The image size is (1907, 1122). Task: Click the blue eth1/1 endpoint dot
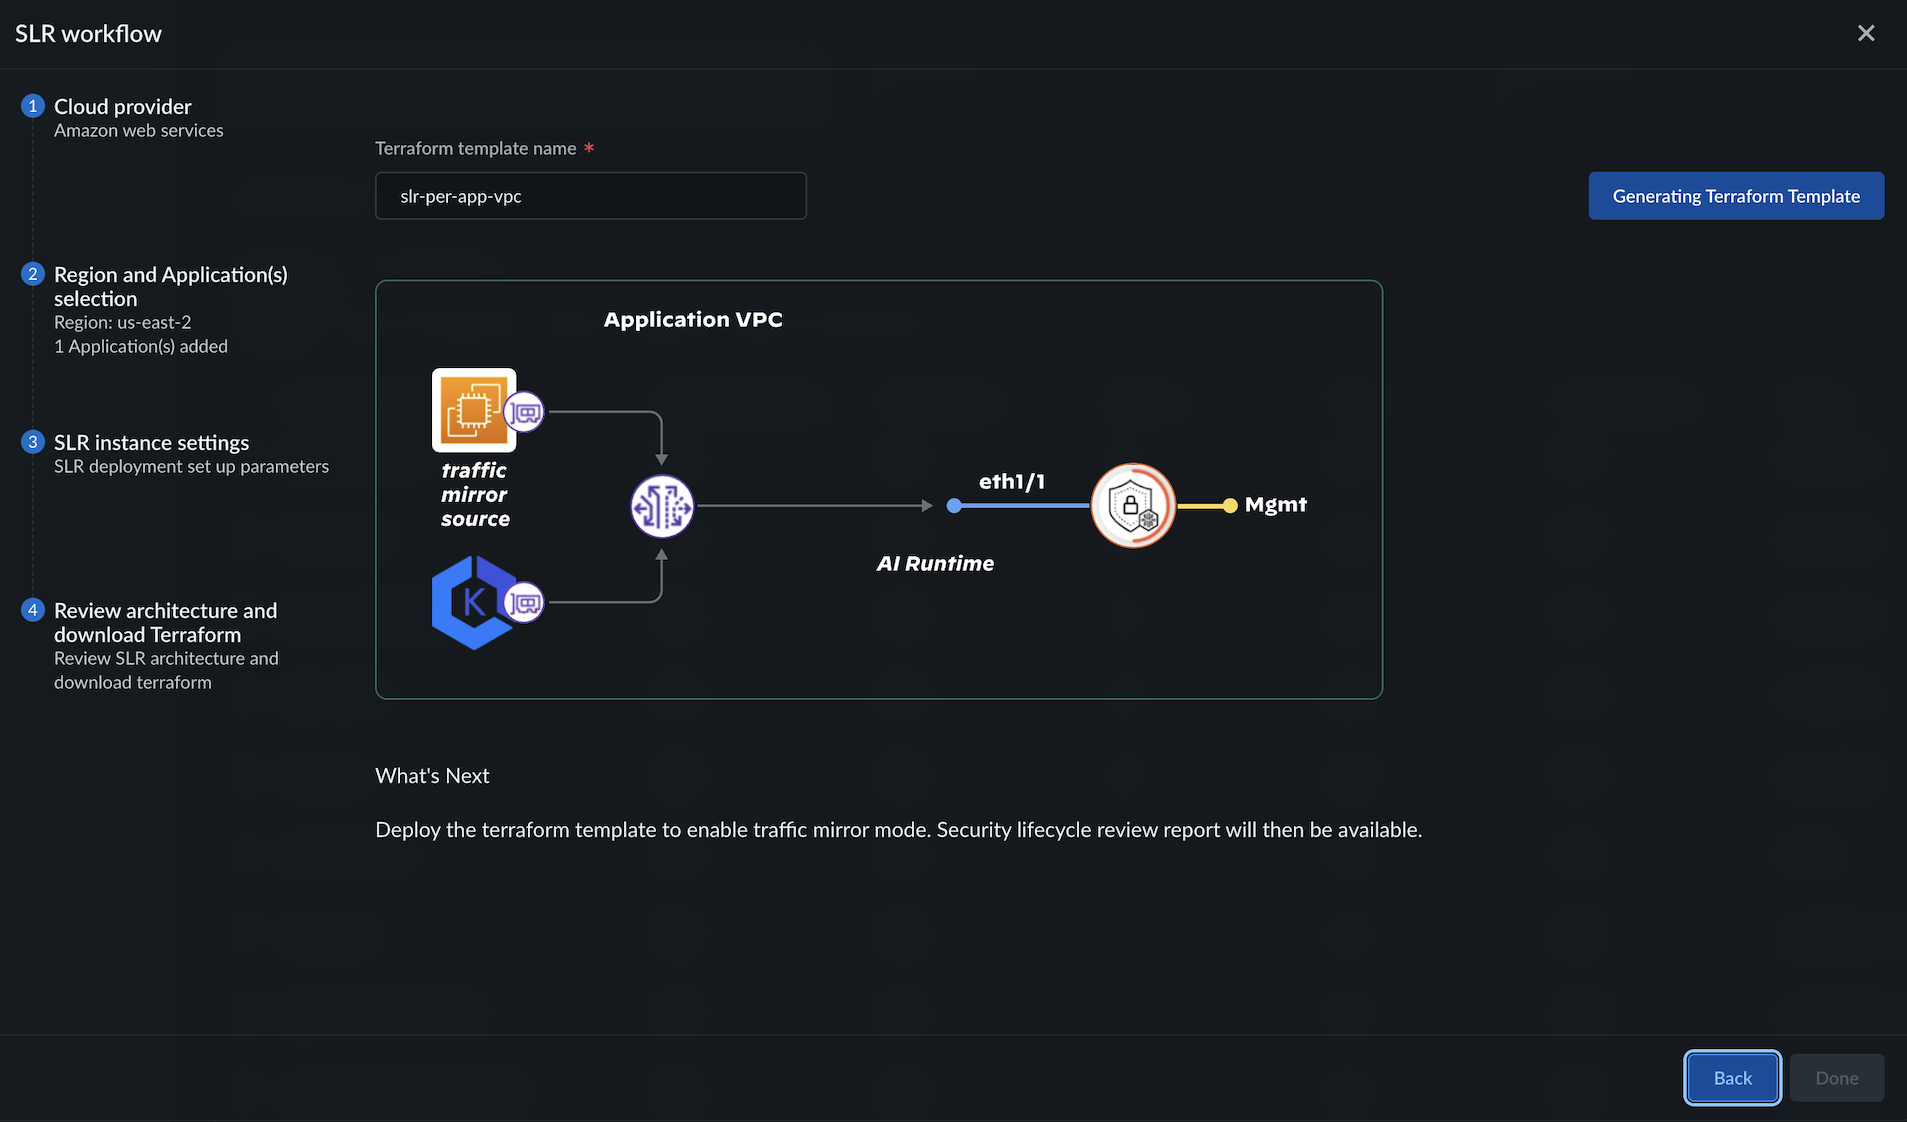[x=954, y=506]
